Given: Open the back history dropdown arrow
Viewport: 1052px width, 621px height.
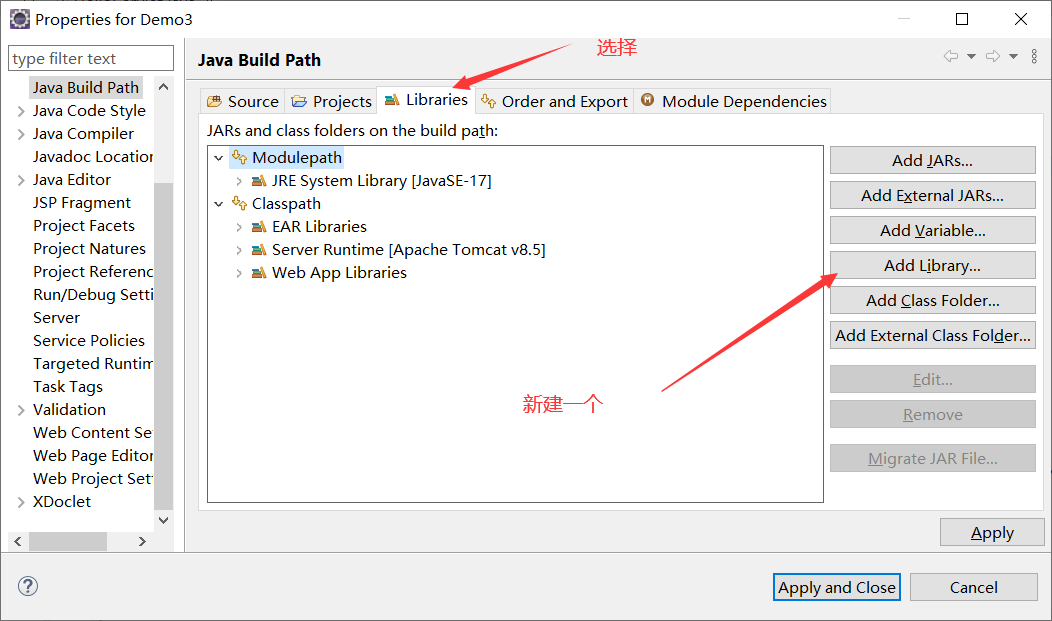Looking at the screenshot, I should (x=971, y=56).
